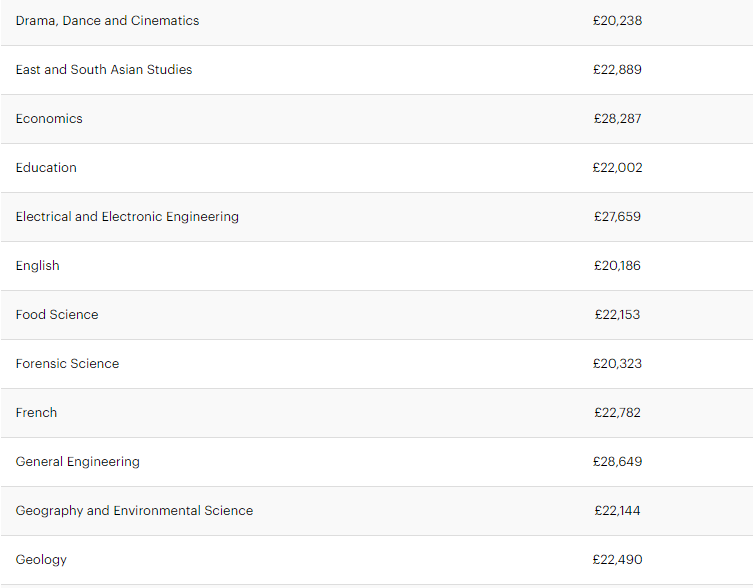753x588 pixels.
Task: Click the £27,659 salary figure
Action: point(617,217)
